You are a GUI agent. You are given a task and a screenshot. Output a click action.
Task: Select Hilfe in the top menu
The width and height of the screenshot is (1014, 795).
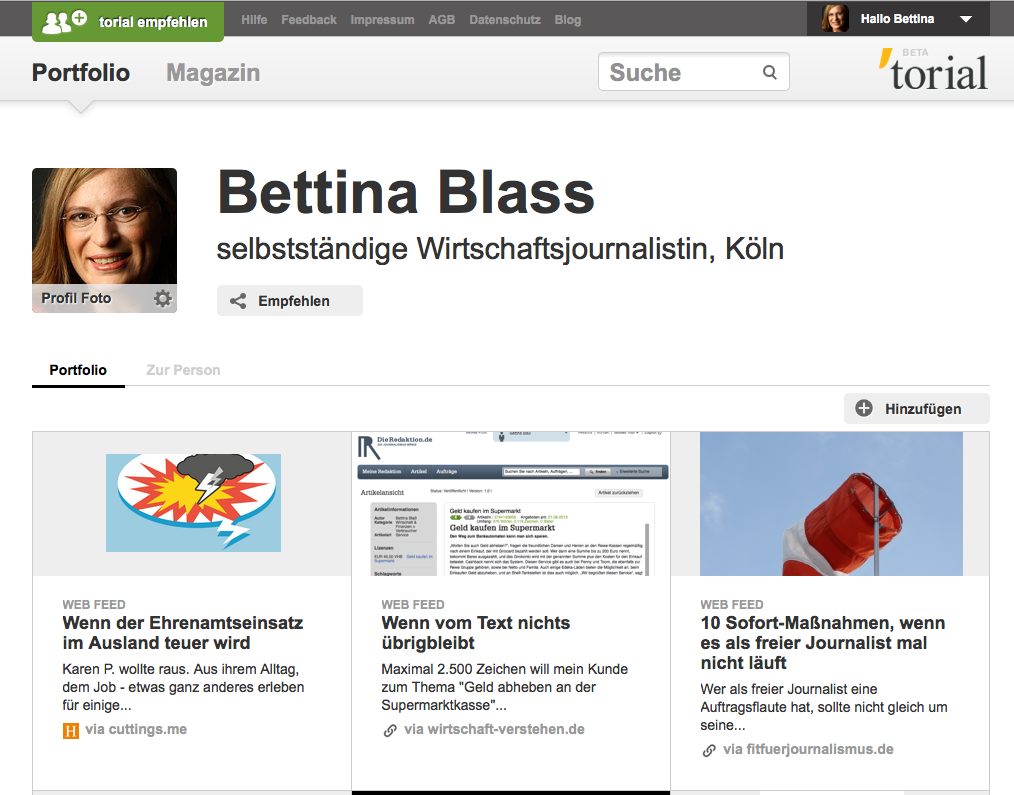pyautogui.click(x=254, y=18)
